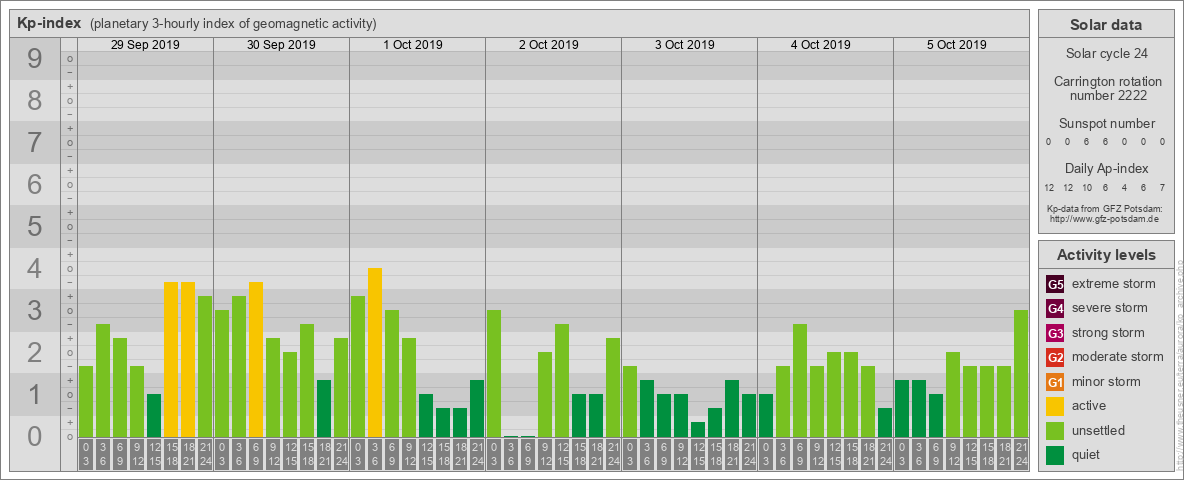Click the 21-24 bar on 5 Oct
This screenshot has width=1184, height=480.
pos(1020,374)
